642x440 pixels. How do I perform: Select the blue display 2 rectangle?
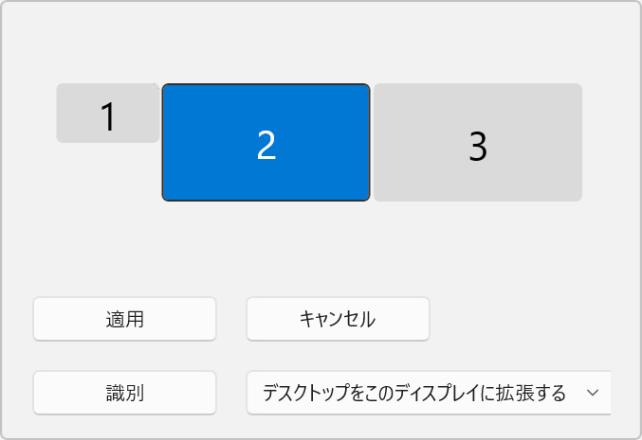click(x=266, y=142)
